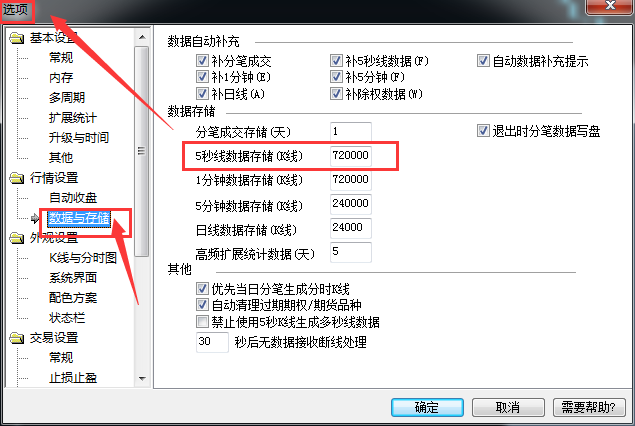Click the 外观设置 folder icon
Screen dimensions: 635x426
click(x=17, y=238)
